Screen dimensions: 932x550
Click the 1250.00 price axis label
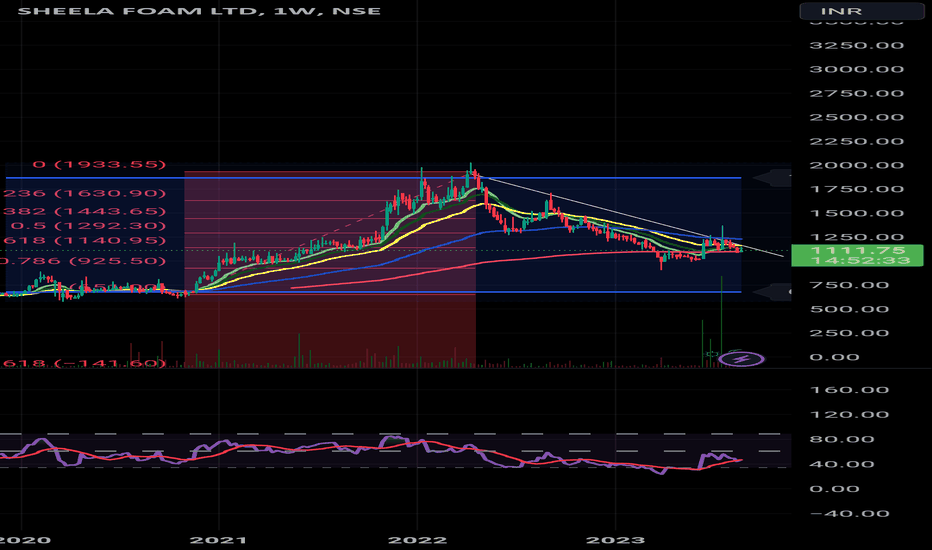(x=857, y=237)
